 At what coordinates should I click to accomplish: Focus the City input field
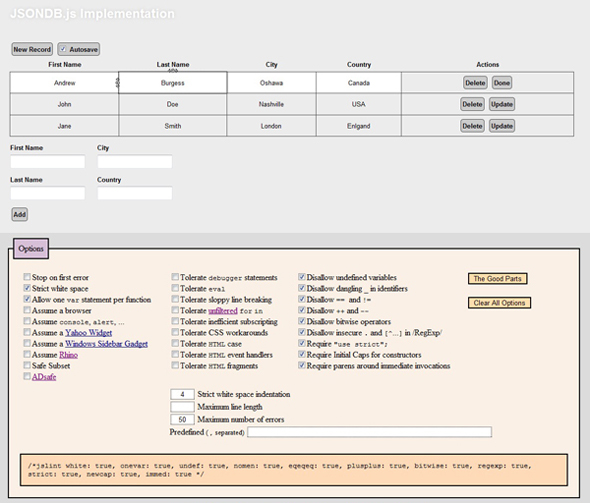click(135, 162)
